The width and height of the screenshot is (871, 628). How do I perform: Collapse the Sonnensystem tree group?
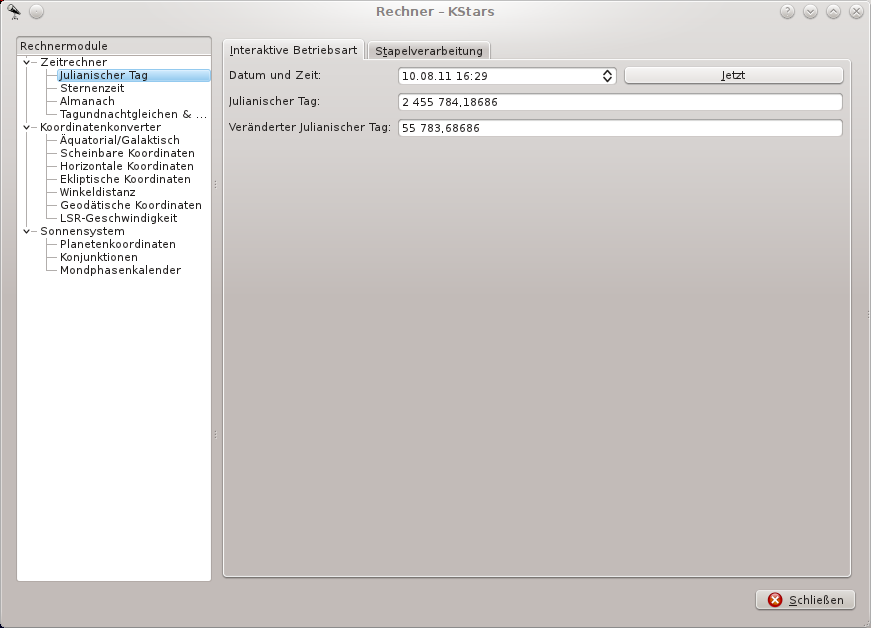pyautogui.click(x=27, y=231)
